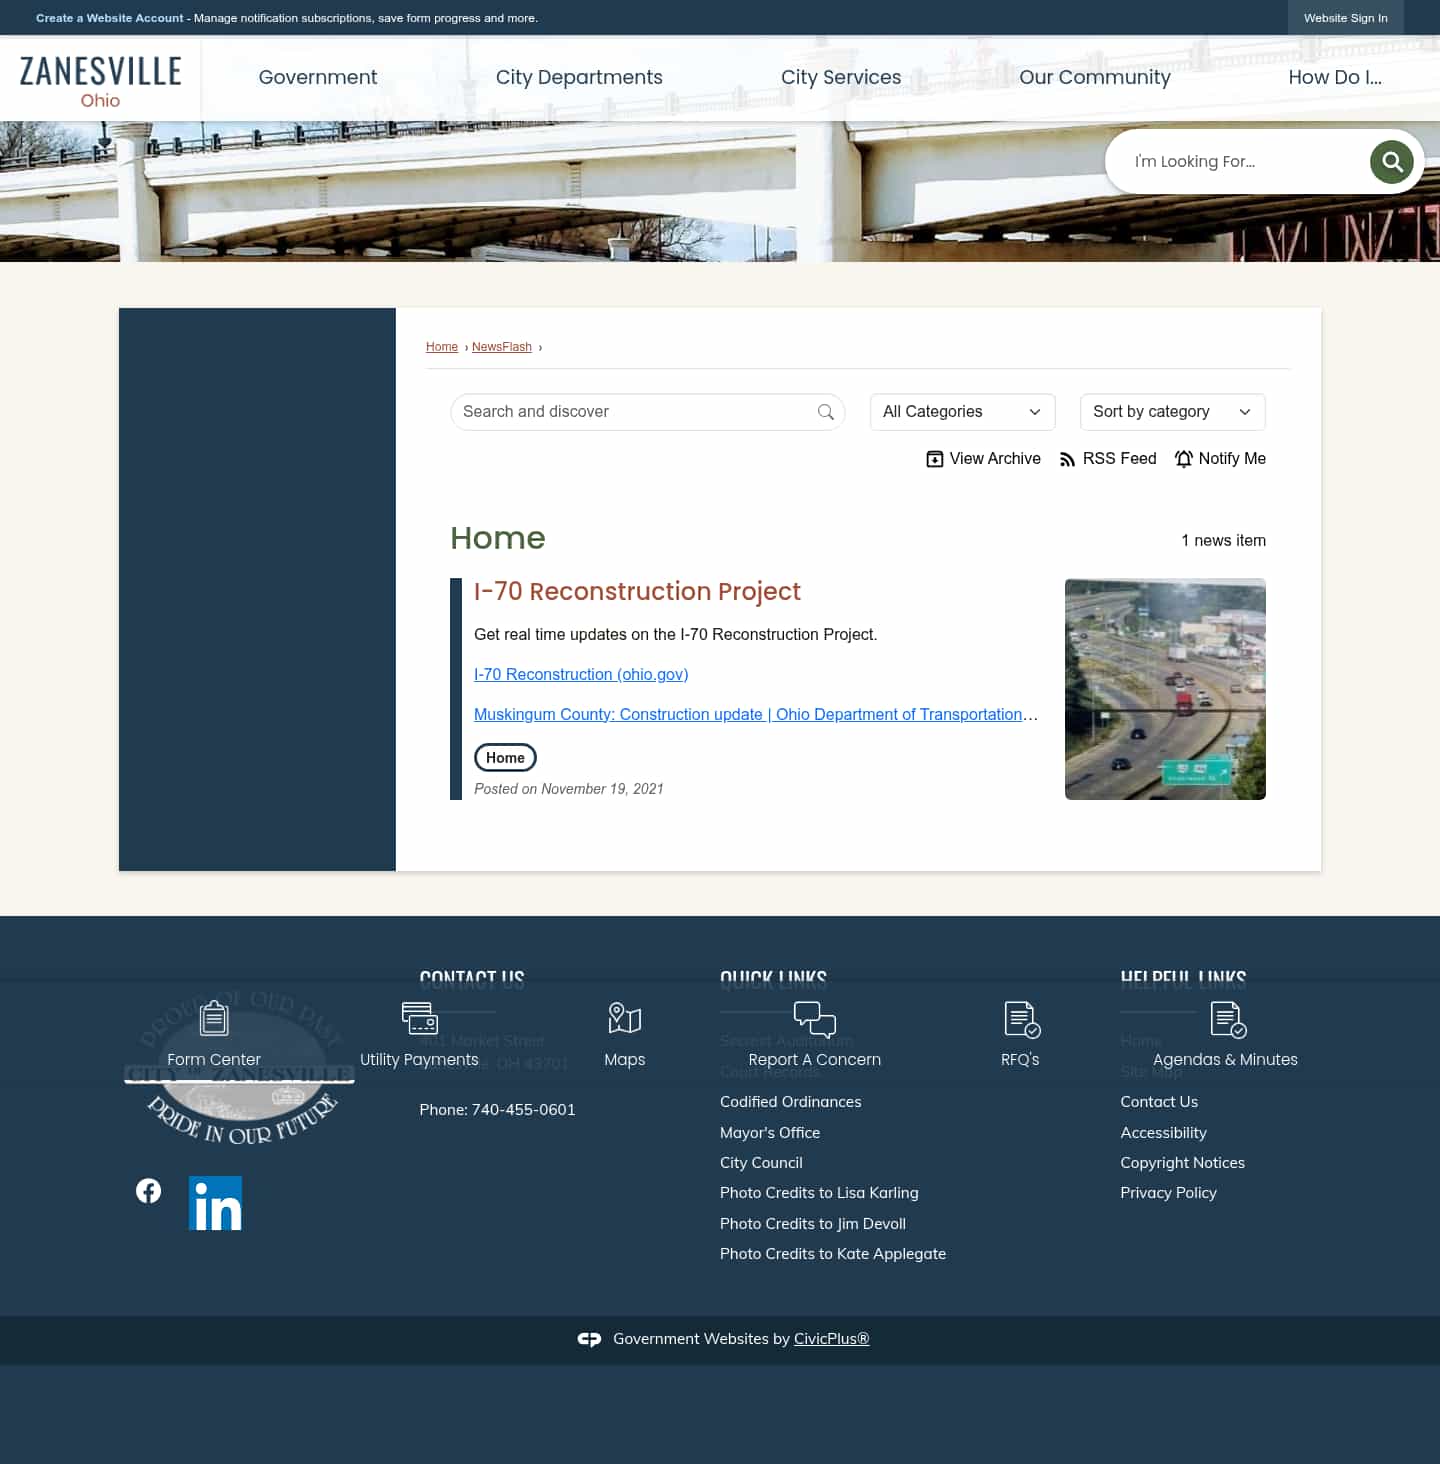Expand the All Categories dropdown
Viewport: 1440px width, 1464px height.
click(961, 411)
